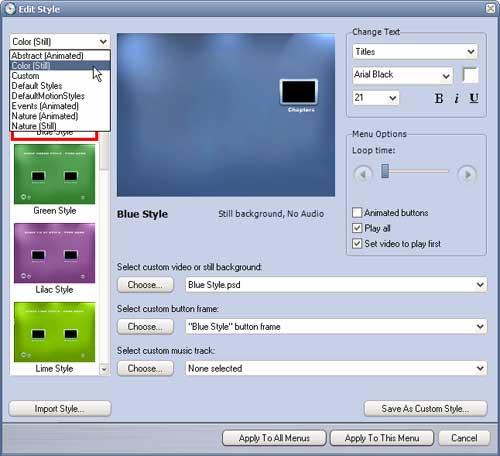The image size is (500, 456).
Task: Click Apply To All Menus button
Action: (274, 438)
